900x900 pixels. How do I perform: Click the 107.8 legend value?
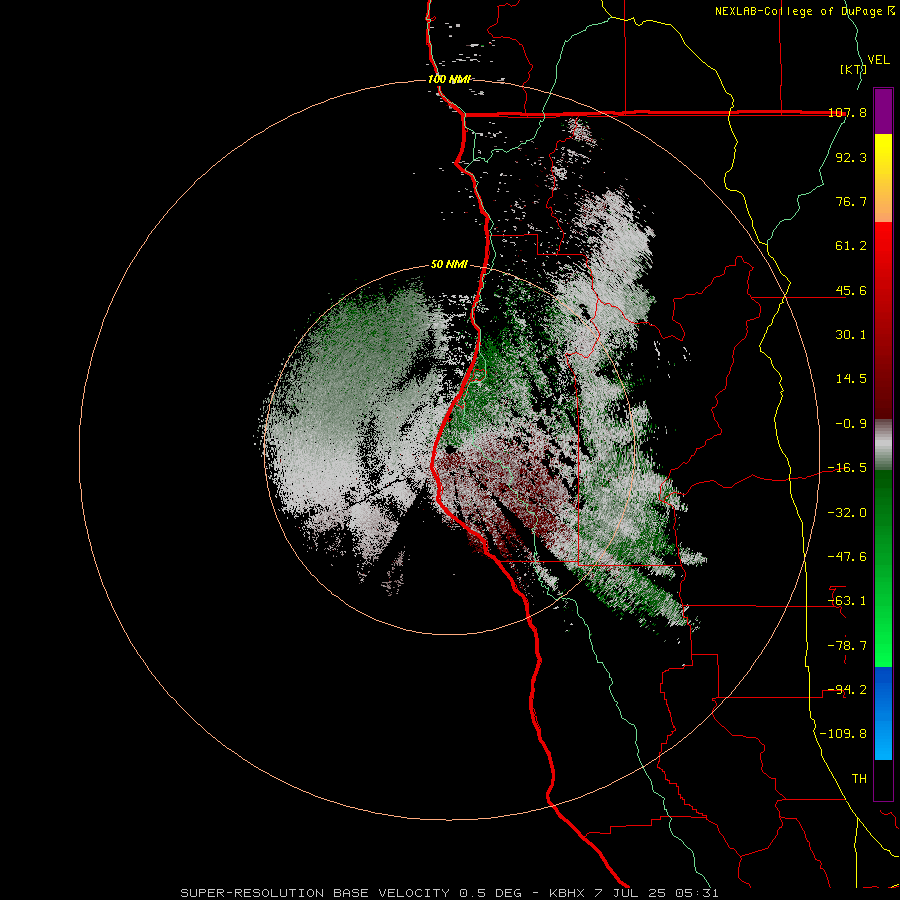pos(848,113)
